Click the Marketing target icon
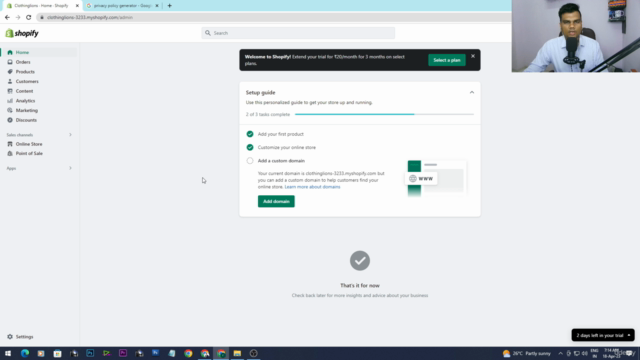The height and width of the screenshot is (360, 640). click(10, 110)
